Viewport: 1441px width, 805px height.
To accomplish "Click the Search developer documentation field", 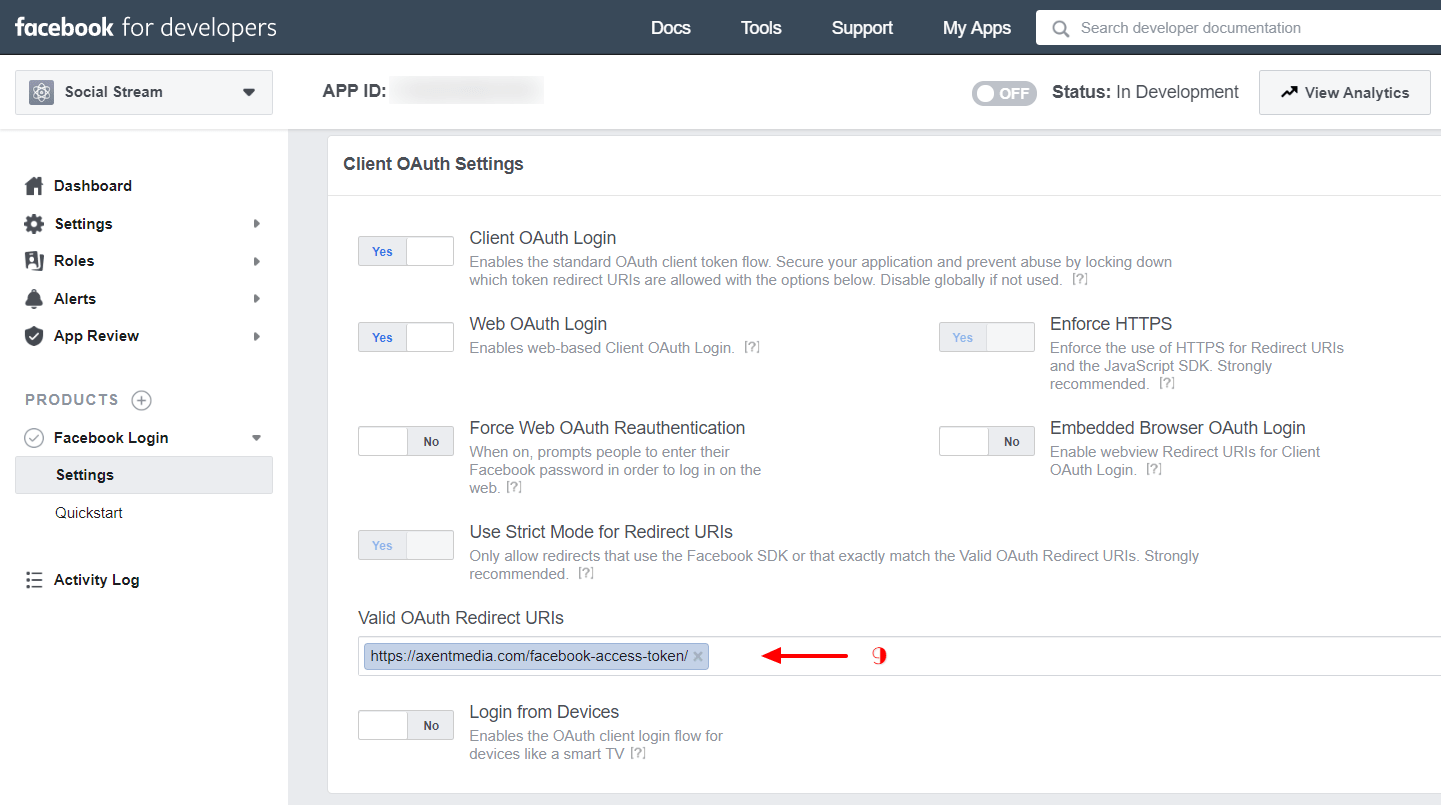I will pyautogui.click(x=1240, y=28).
